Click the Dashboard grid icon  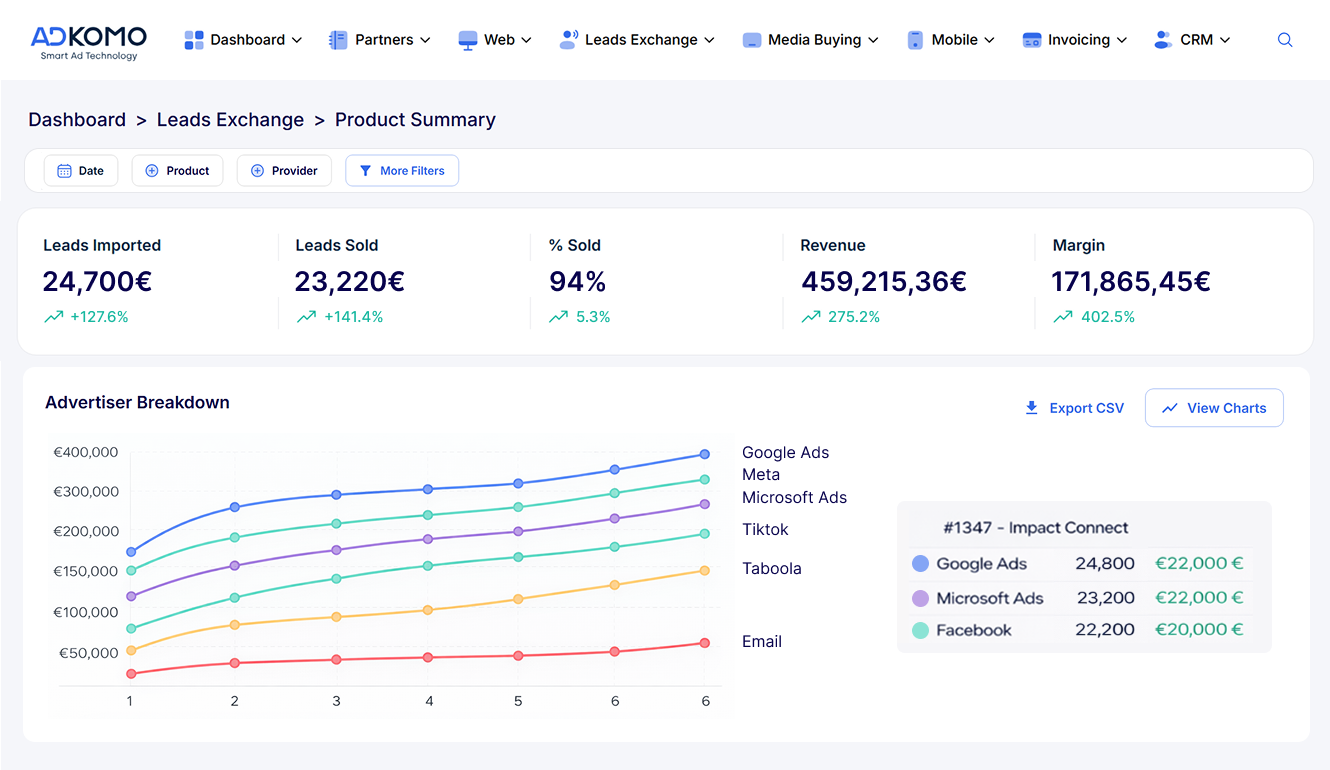(x=194, y=40)
